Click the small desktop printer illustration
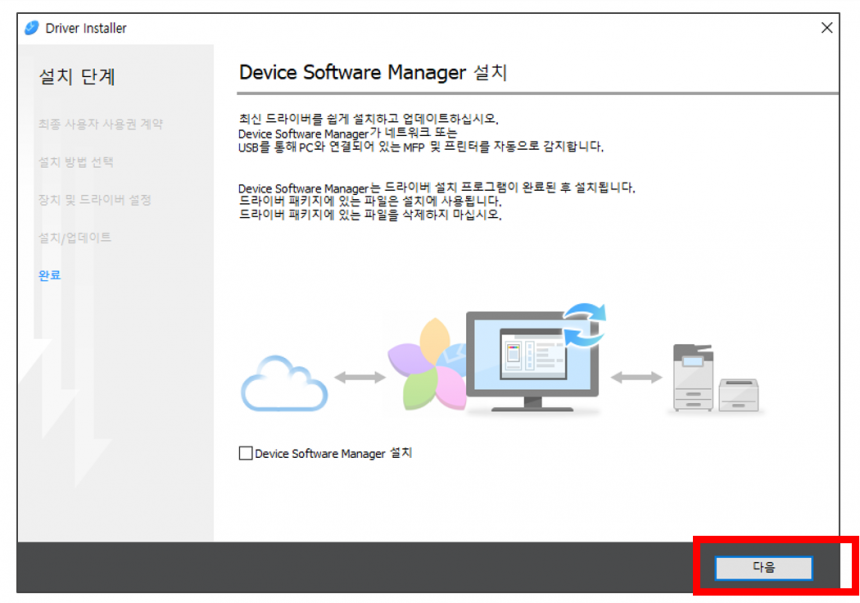Image resolution: width=860 pixels, height=603 pixels. point(739,395)
